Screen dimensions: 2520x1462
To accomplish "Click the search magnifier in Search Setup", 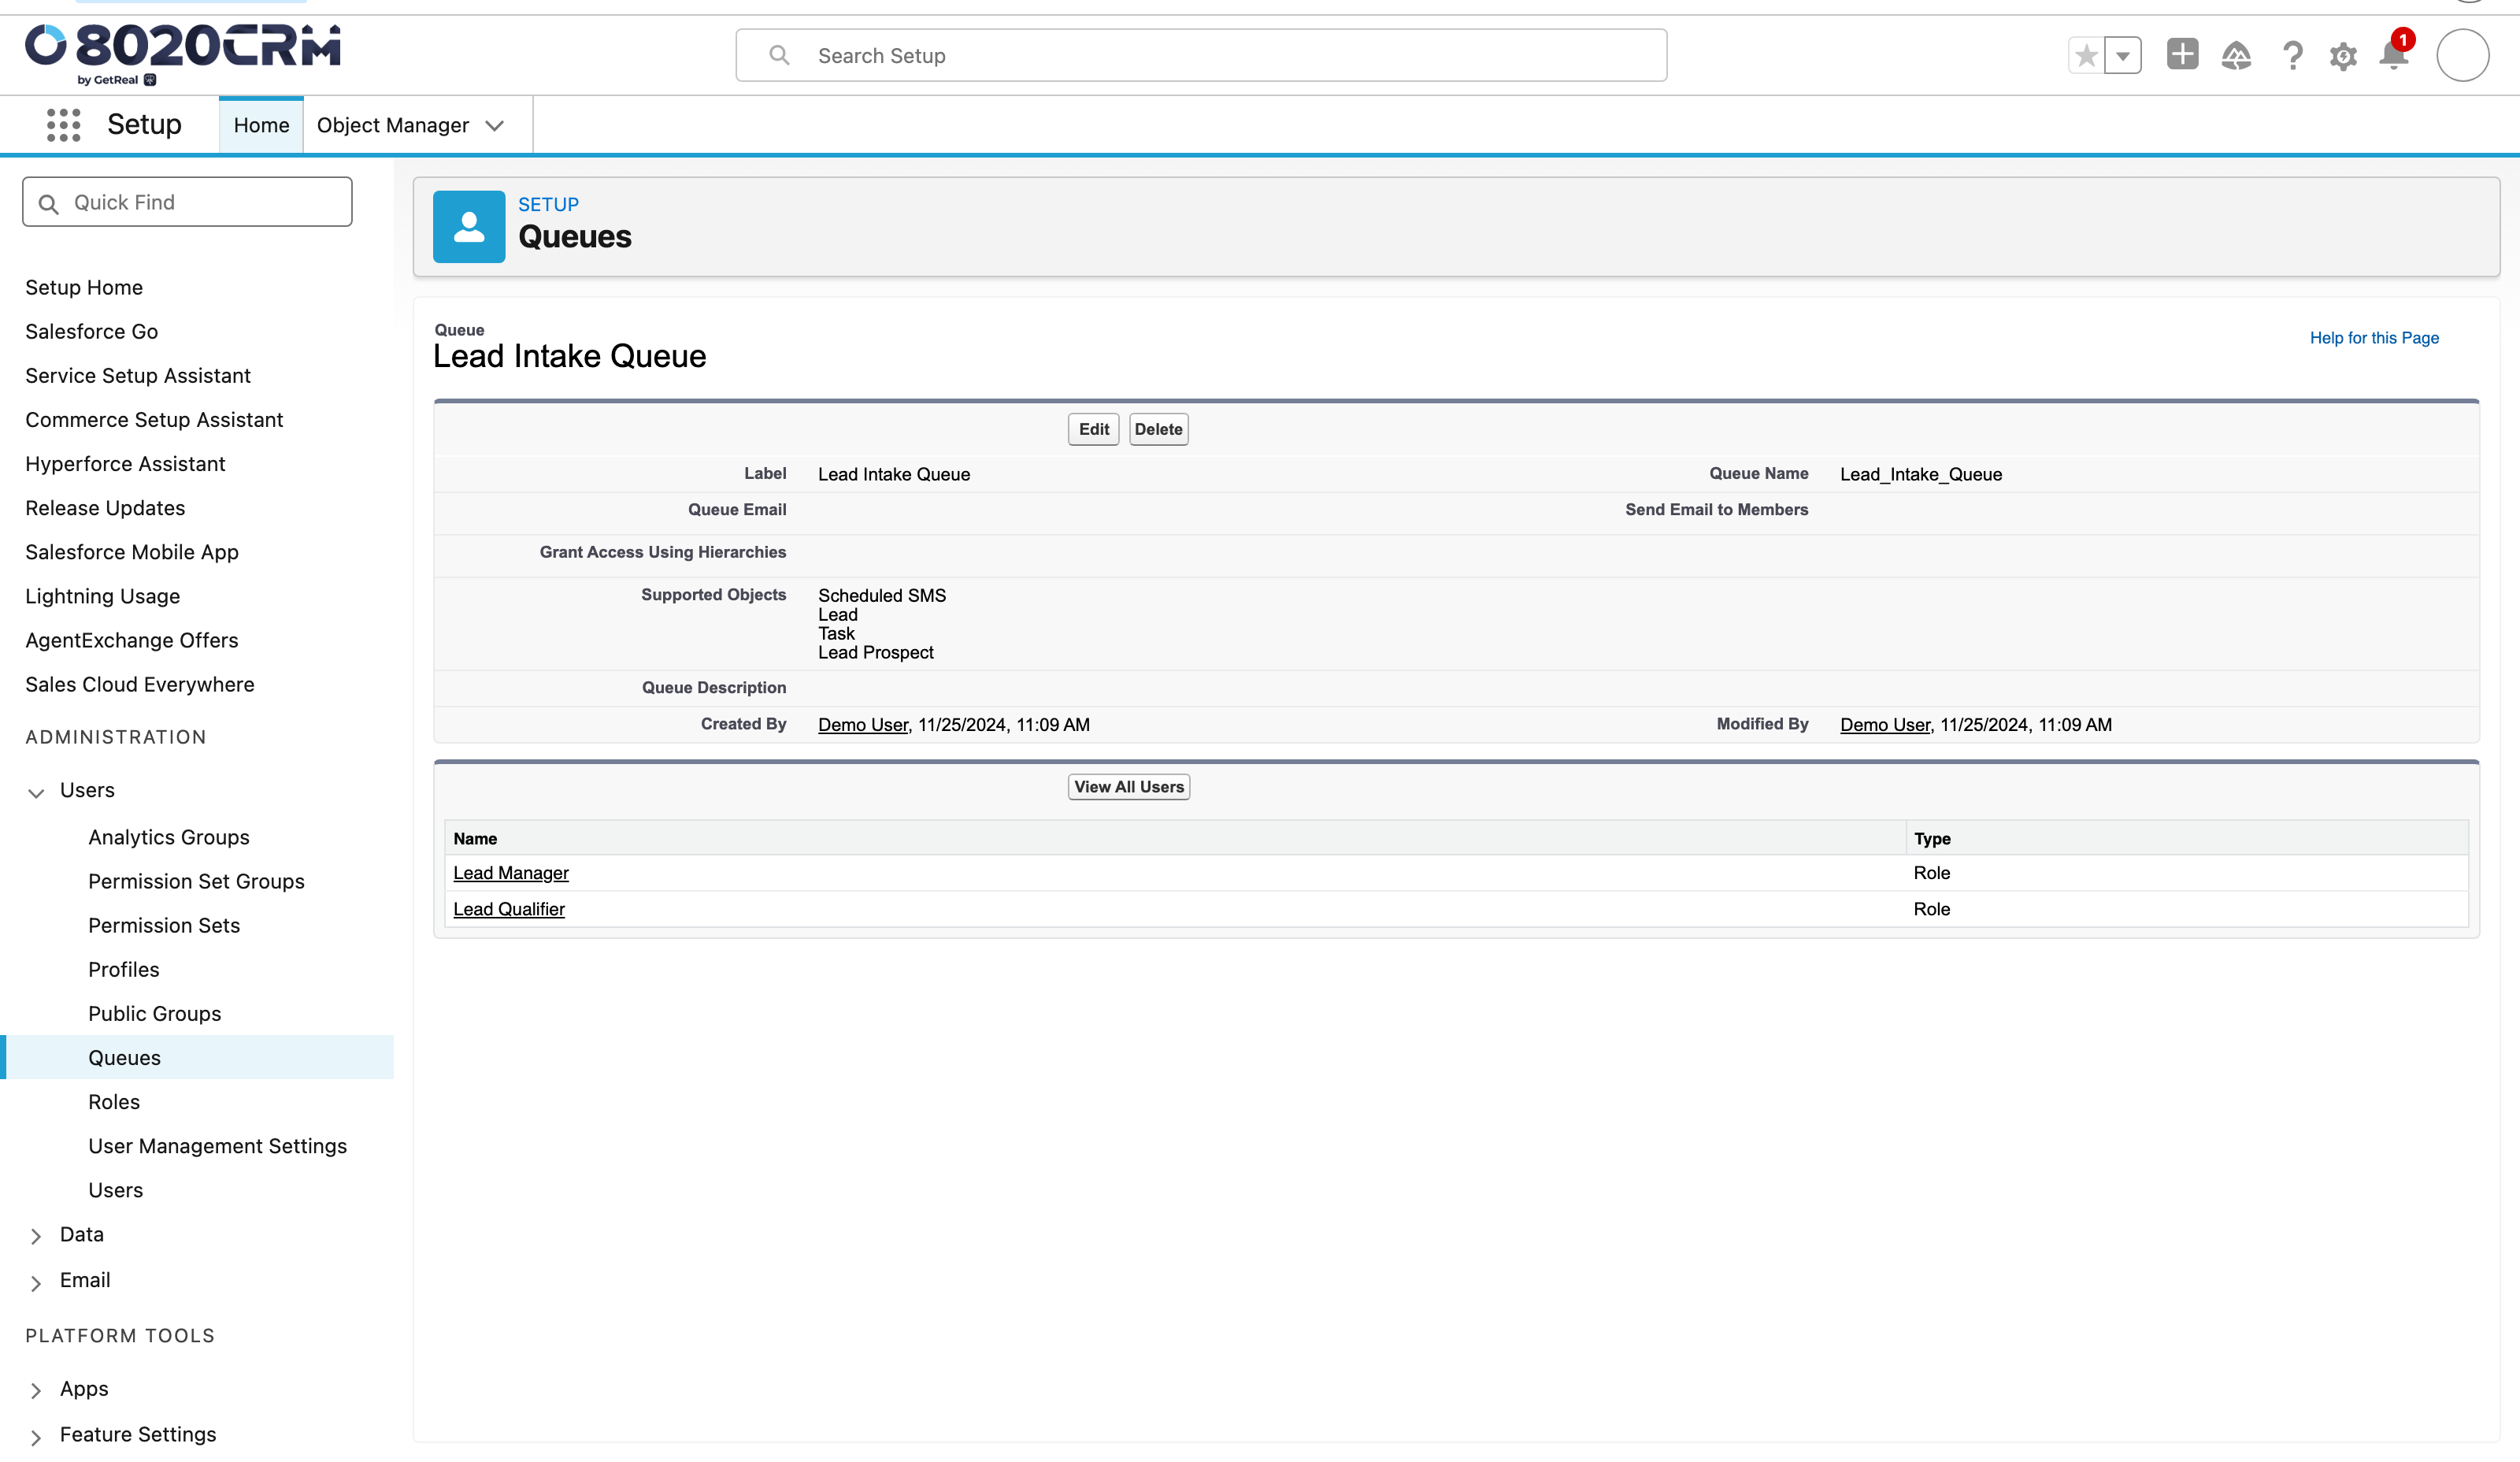I will (779, 55).
